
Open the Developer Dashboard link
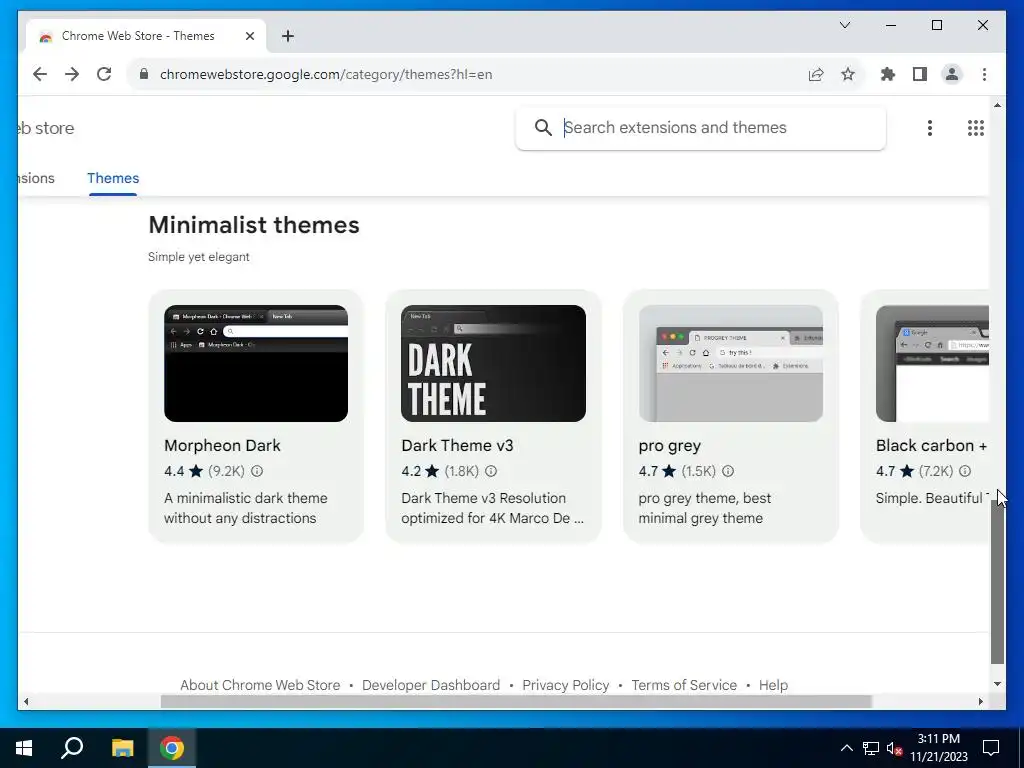[x=431, y=685]
